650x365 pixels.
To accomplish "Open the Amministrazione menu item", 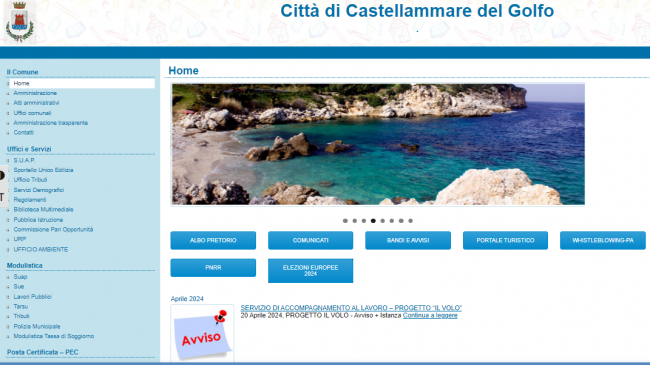I will point(35,93).
